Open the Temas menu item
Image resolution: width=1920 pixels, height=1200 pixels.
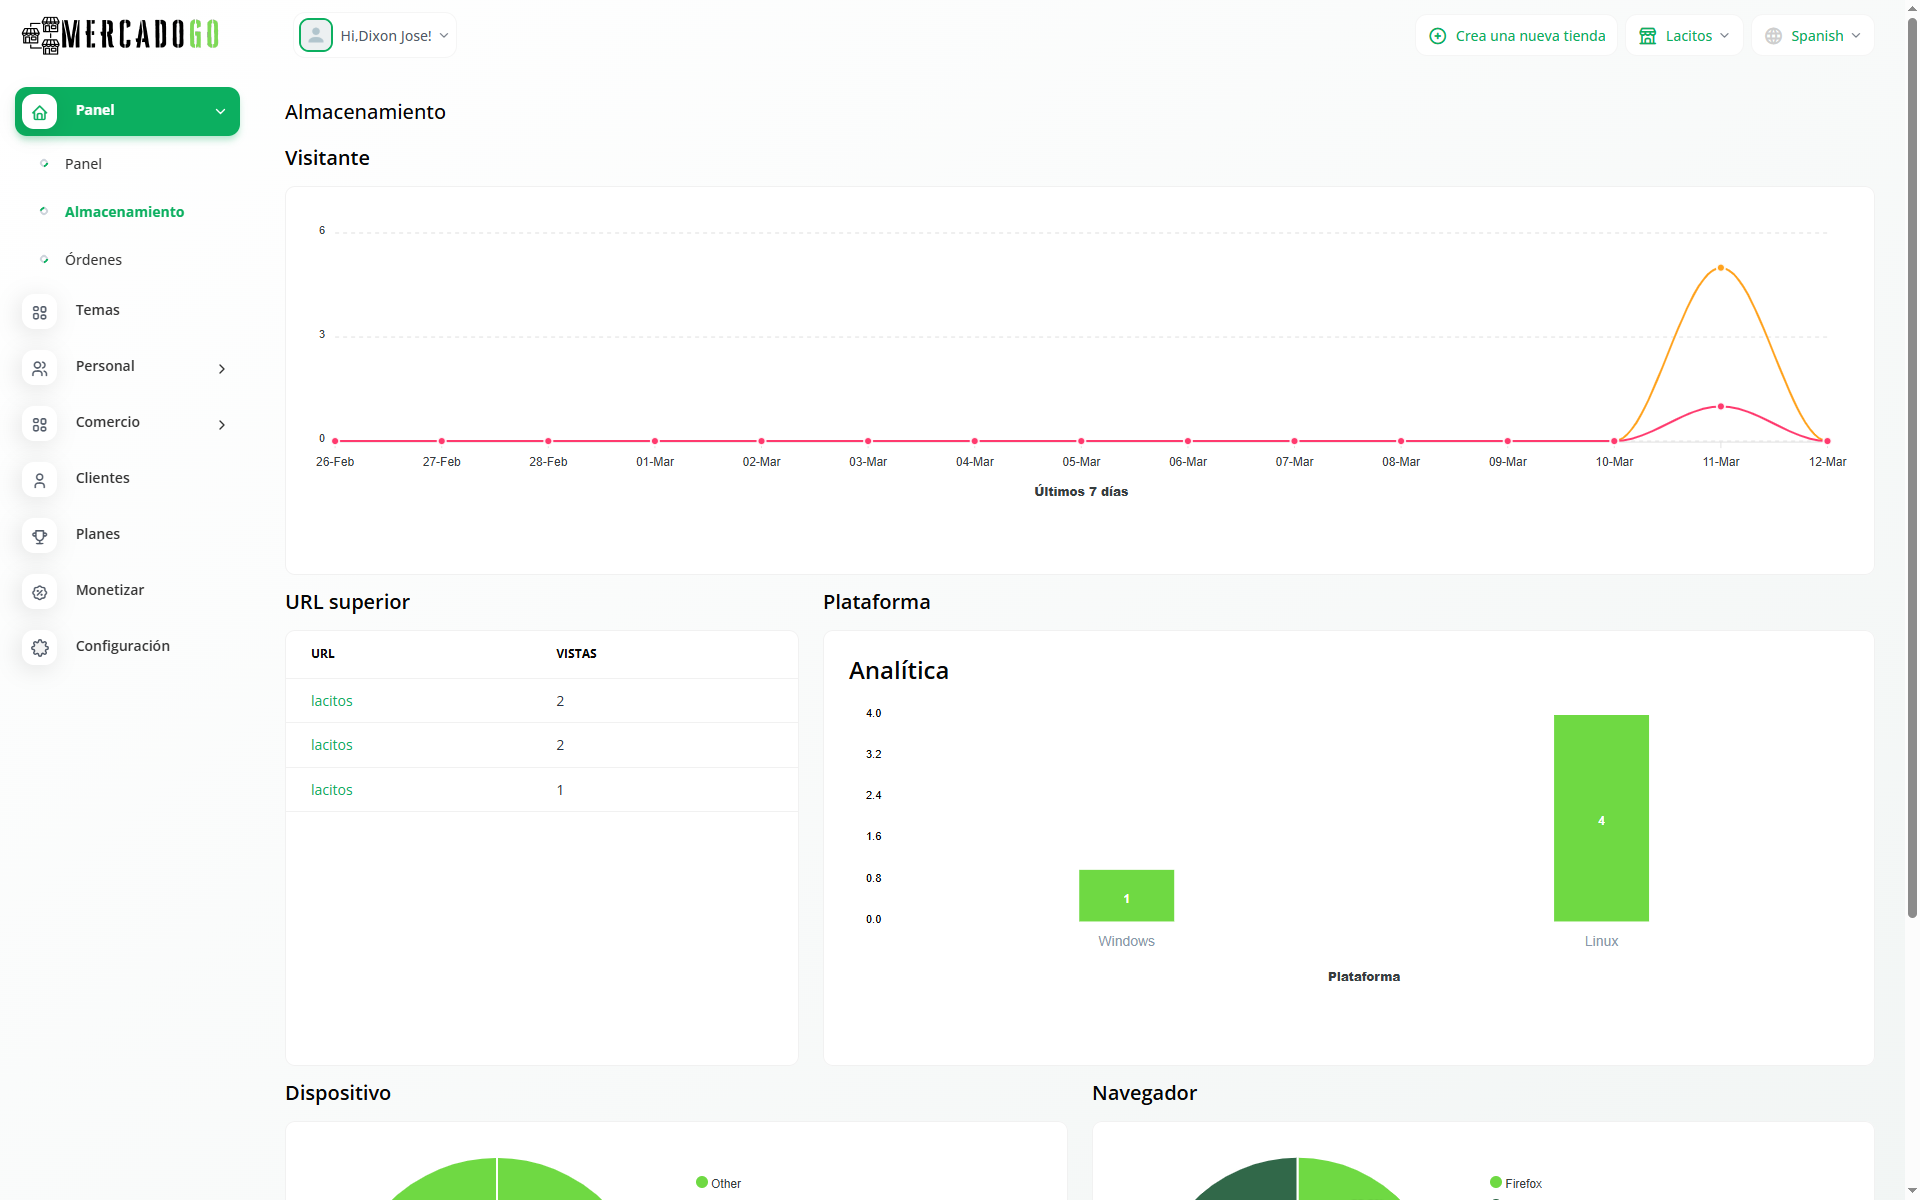point(97,310)
